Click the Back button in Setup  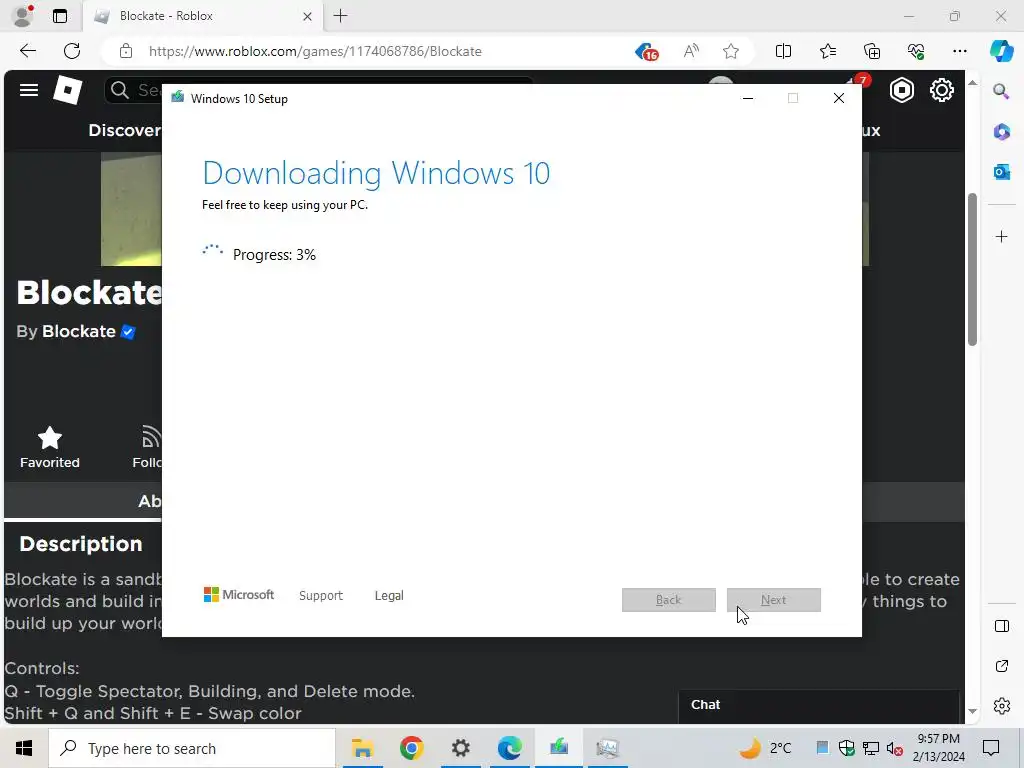[669, 600]
